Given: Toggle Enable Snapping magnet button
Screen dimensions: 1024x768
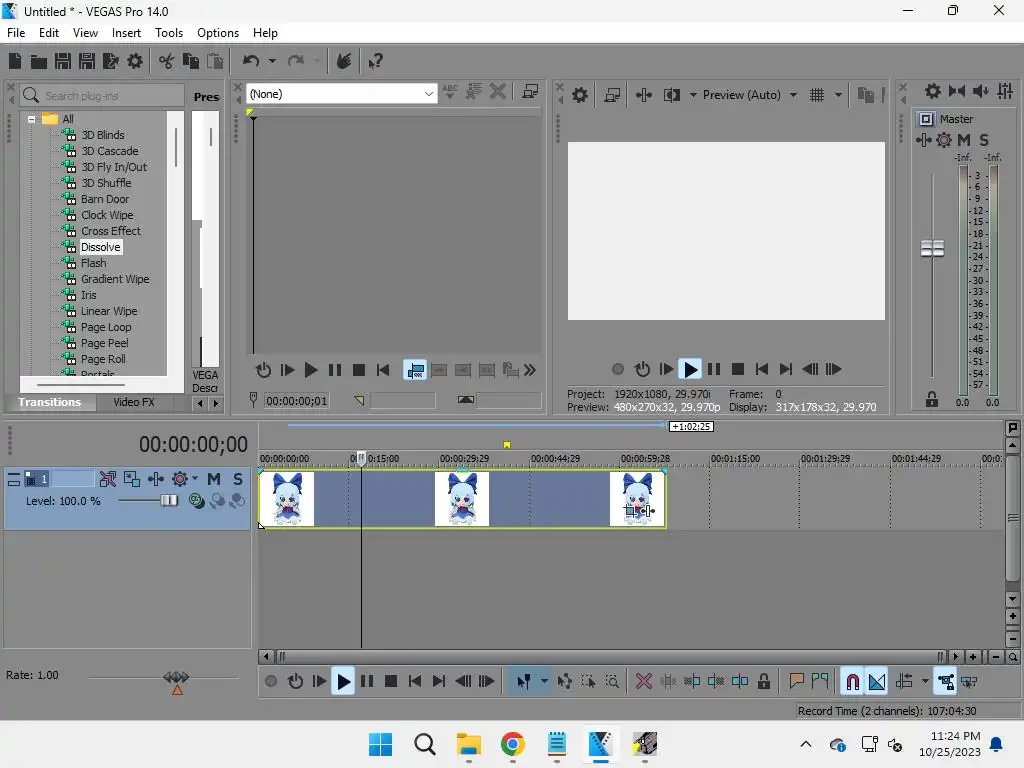Looking at the screenshot, I should point(852,682).
